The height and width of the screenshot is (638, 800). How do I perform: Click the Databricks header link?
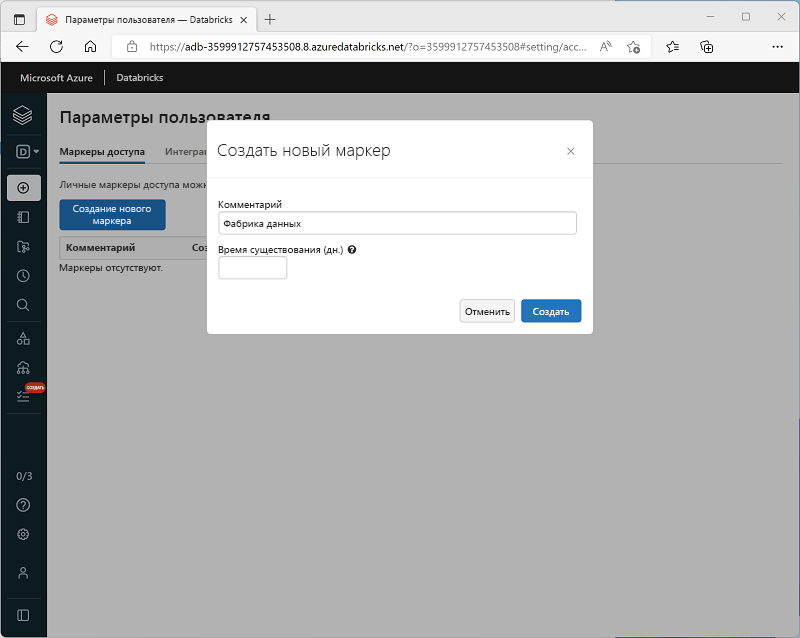click(140, 78)
